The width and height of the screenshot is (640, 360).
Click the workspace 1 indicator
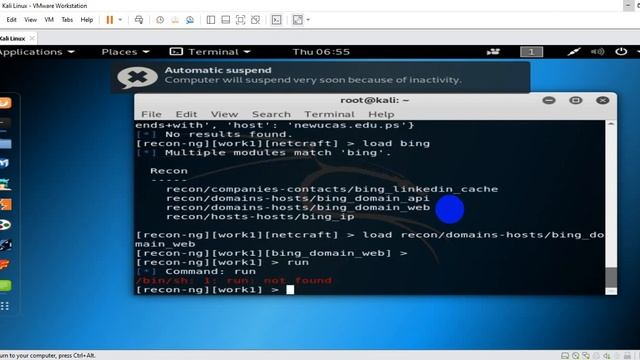(x=531, y=52)
